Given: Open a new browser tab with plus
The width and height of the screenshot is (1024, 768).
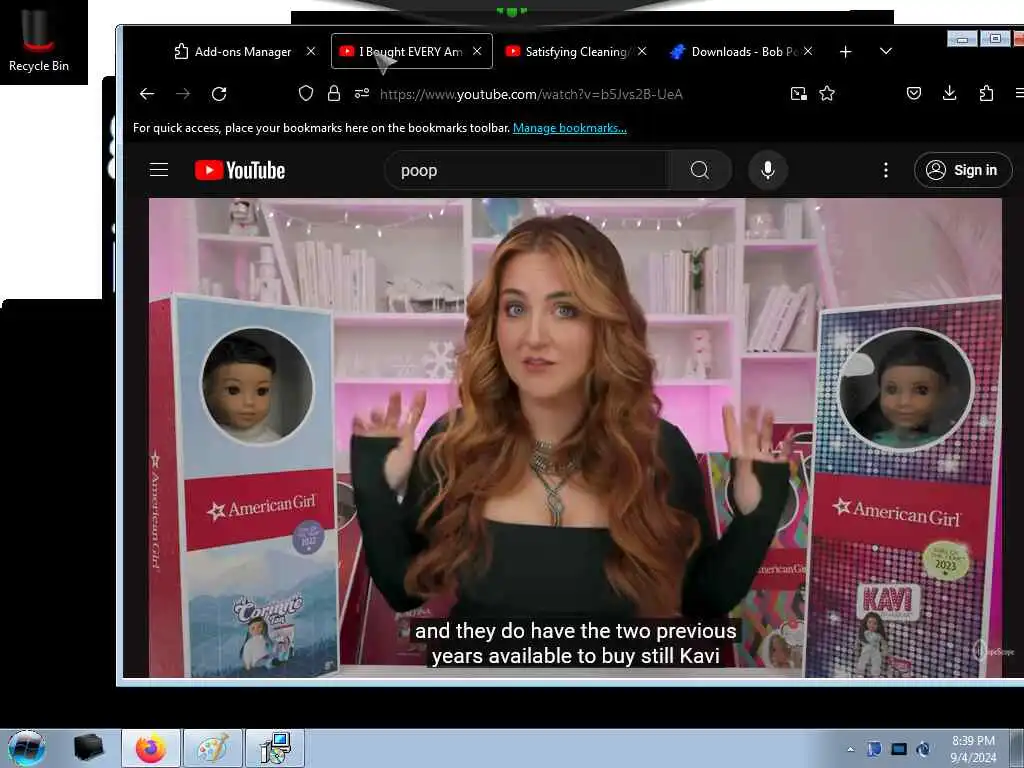Looking at the screenshot, I should (x=845, y=52).
